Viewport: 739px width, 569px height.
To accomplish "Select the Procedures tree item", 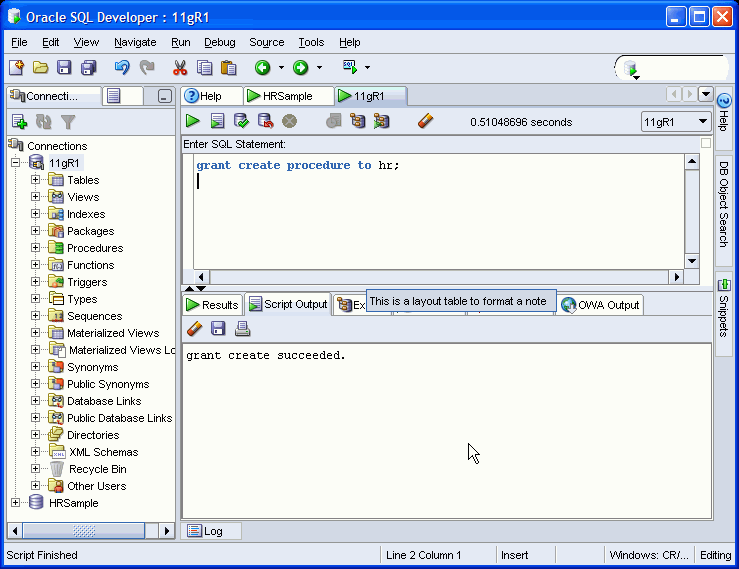I will [x=95, y=248].
